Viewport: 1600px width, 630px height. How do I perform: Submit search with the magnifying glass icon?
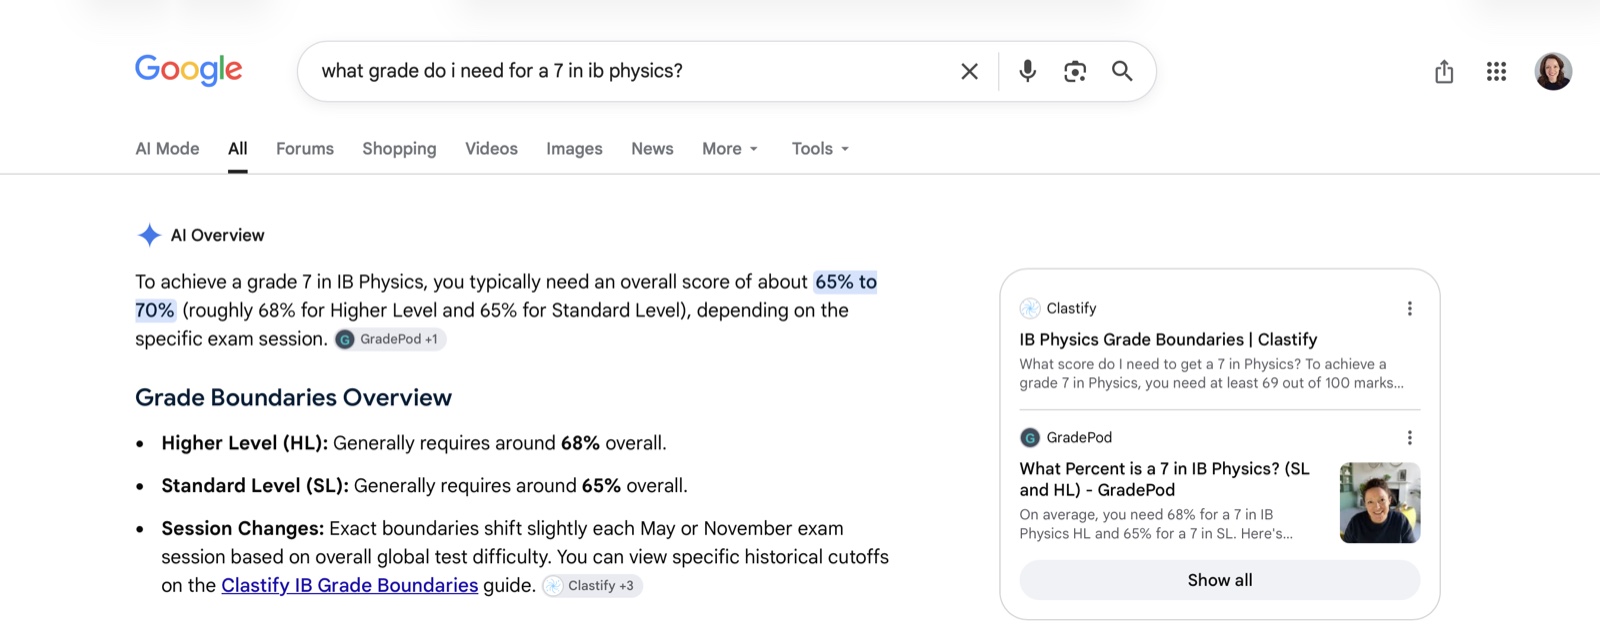[1122, 71]
